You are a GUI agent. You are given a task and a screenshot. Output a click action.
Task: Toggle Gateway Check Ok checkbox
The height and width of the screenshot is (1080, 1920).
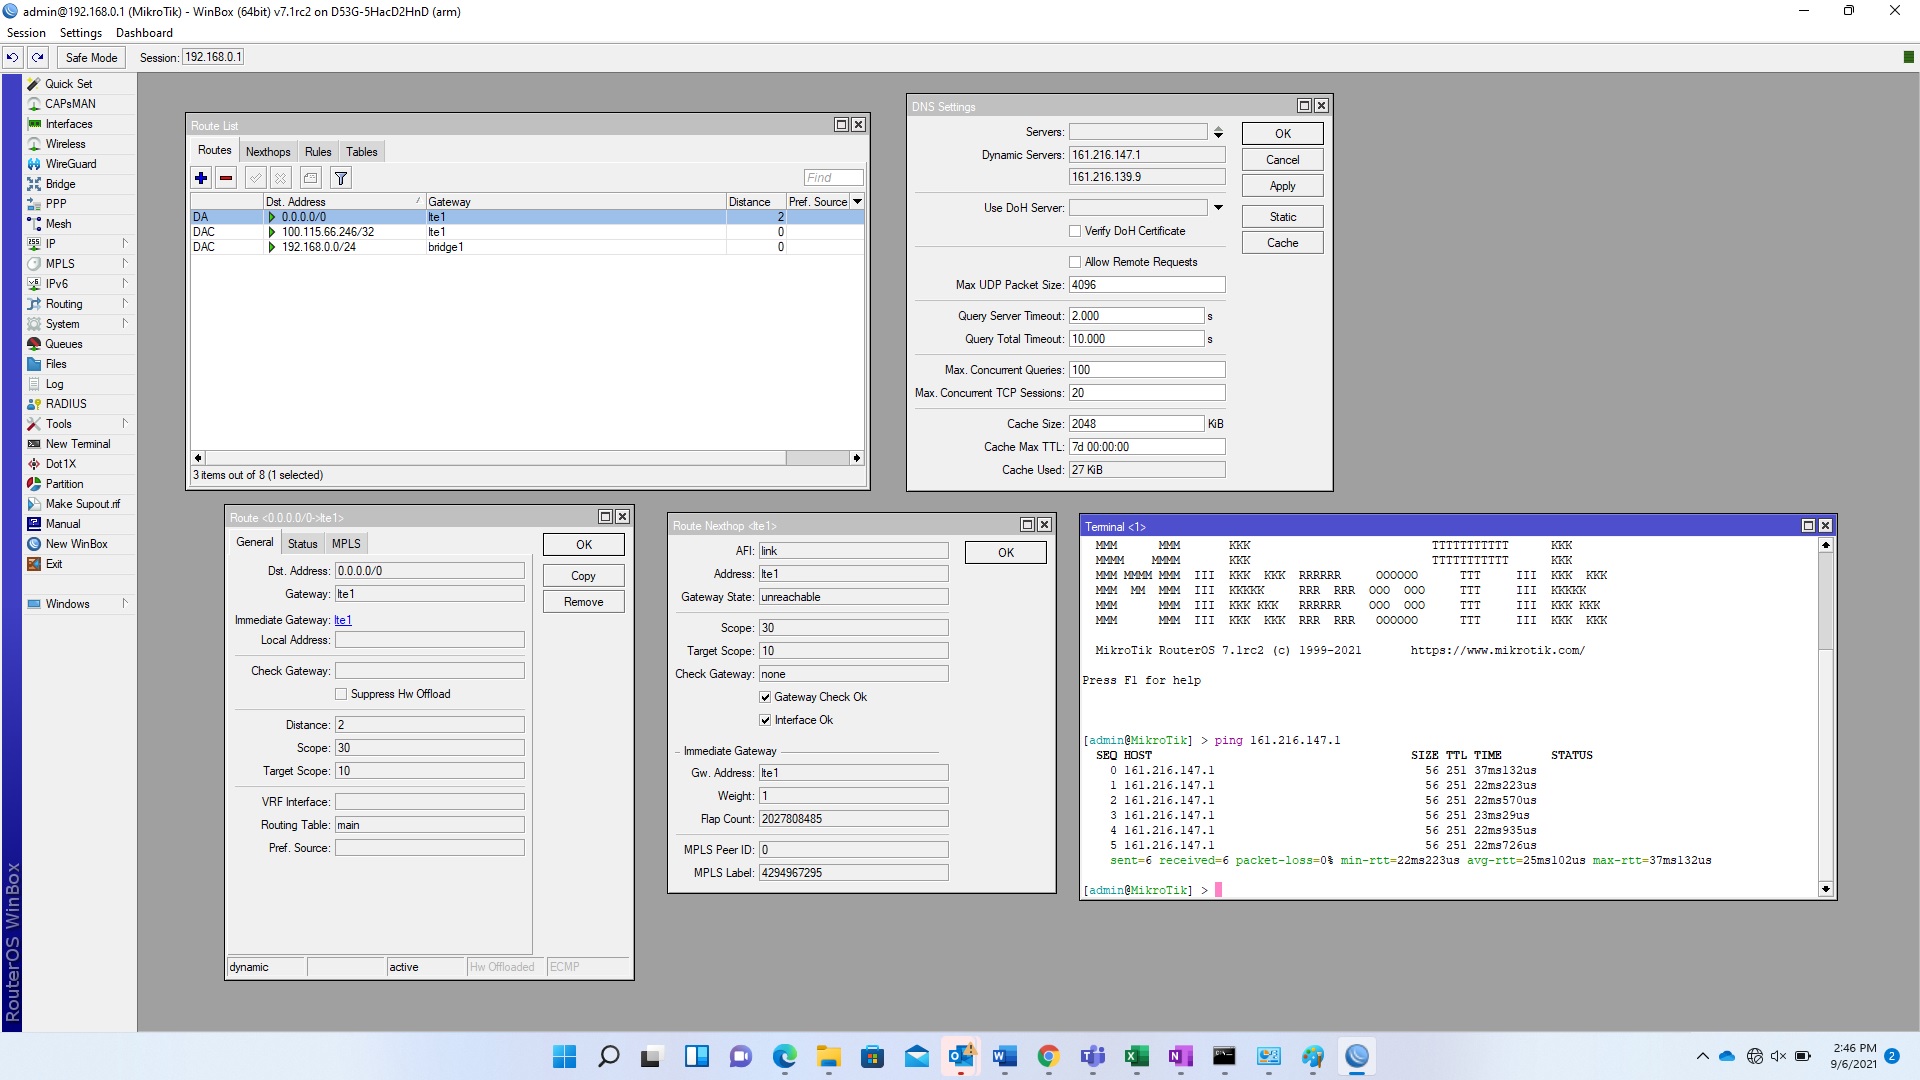[x=765, y=697]
